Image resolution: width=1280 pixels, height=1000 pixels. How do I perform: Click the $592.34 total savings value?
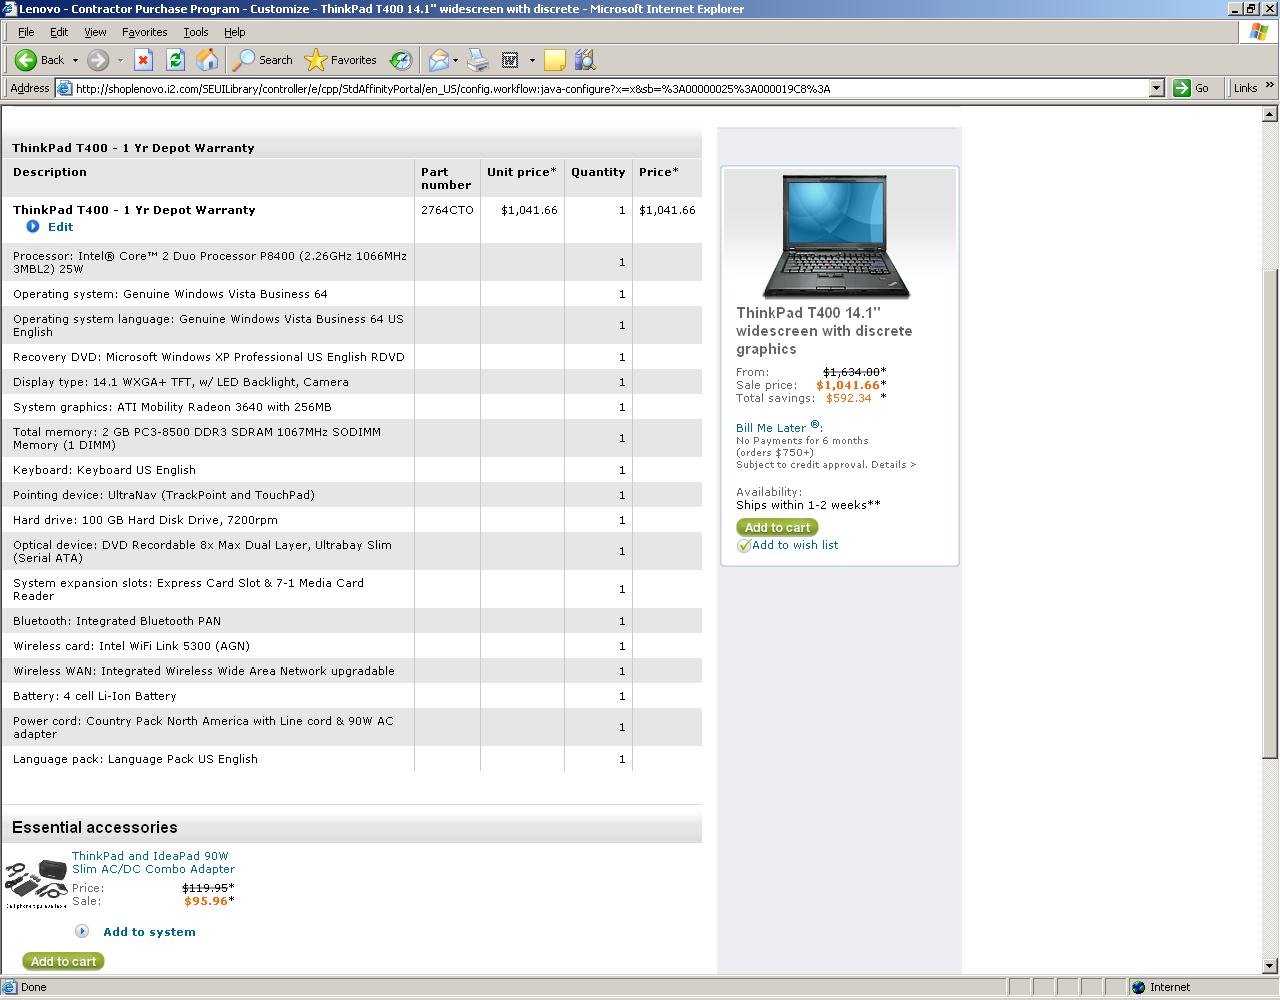[x=849, y=398]
